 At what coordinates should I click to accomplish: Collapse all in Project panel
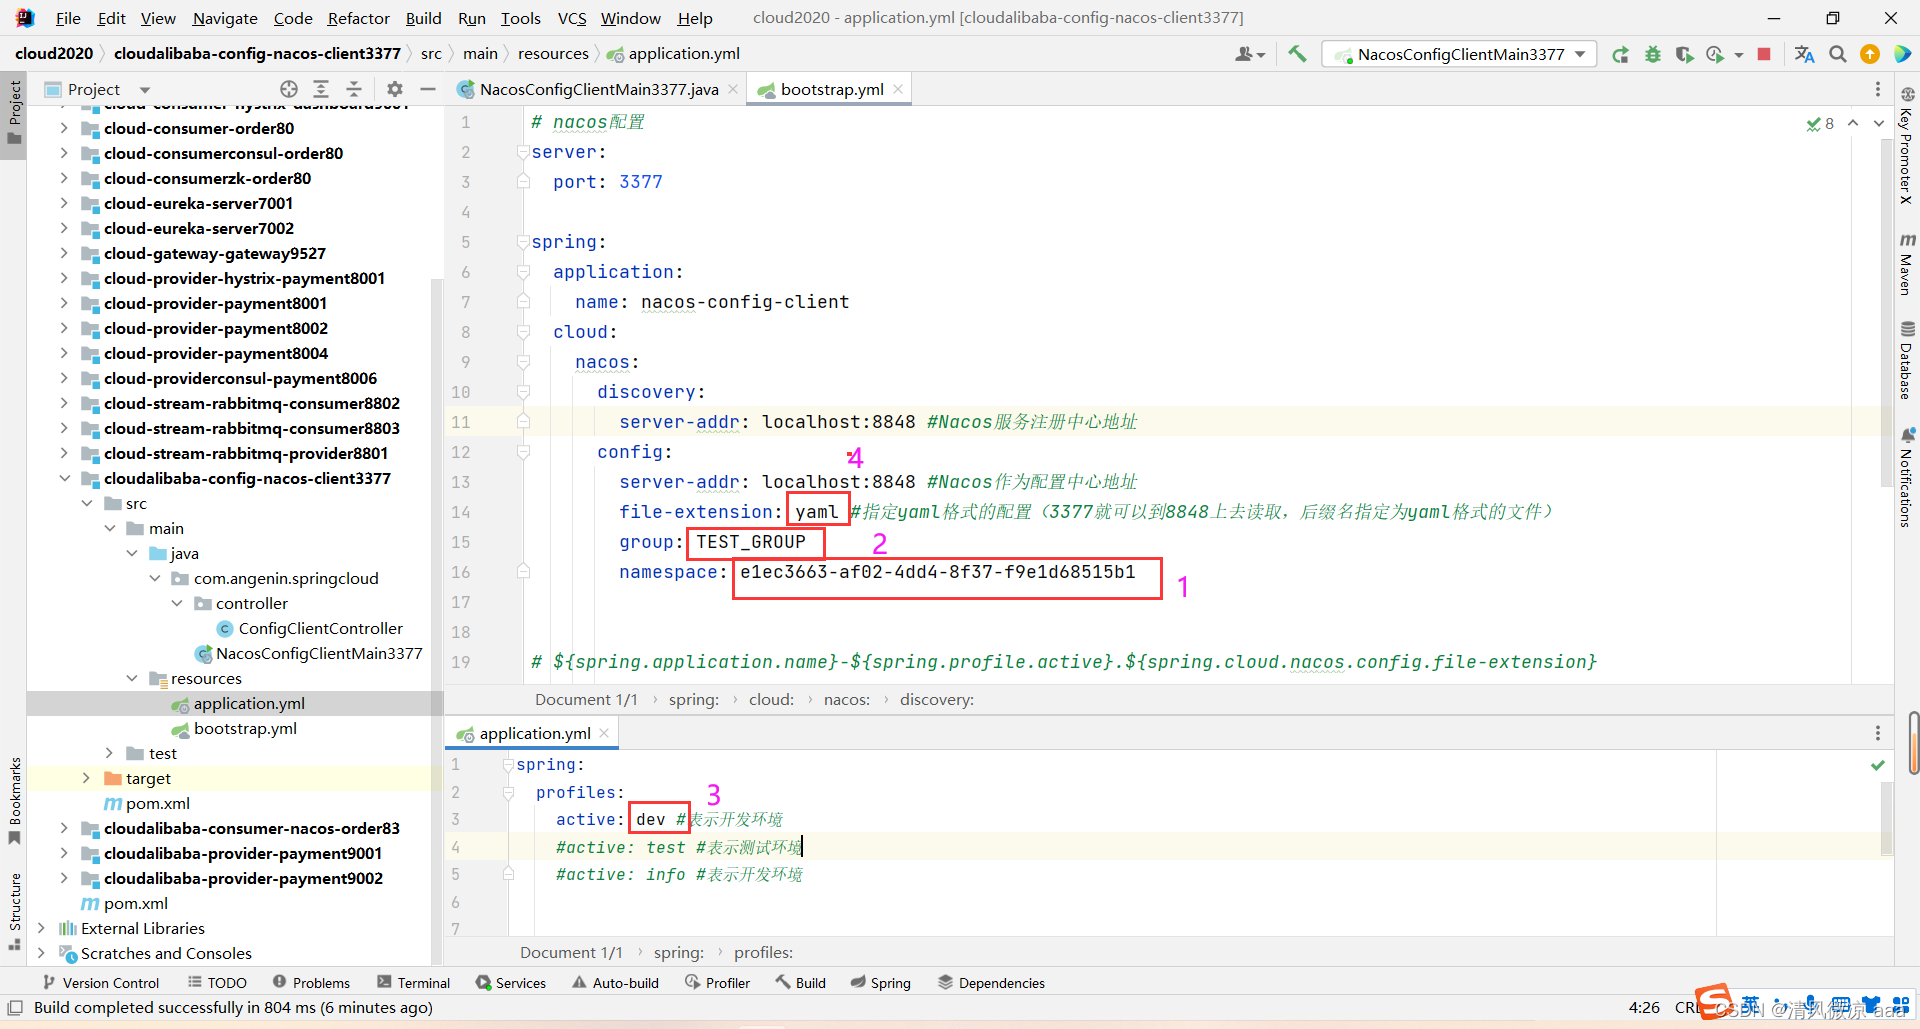click(354, 89)
